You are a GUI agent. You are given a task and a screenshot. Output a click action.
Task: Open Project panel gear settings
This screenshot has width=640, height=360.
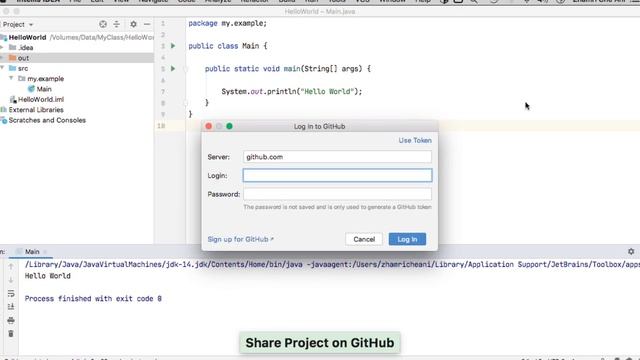coord(133,24)
